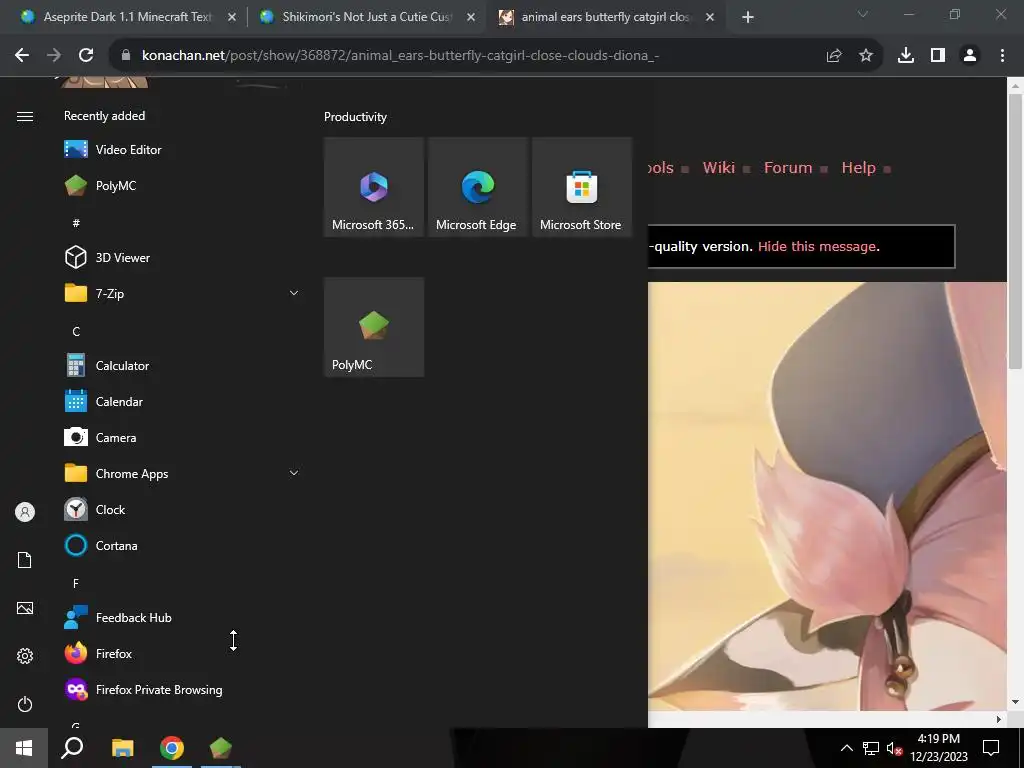The height and width of the screenshot is (768, 1024).
Task: Show hidden system tray icons
Action: point(846,748)
